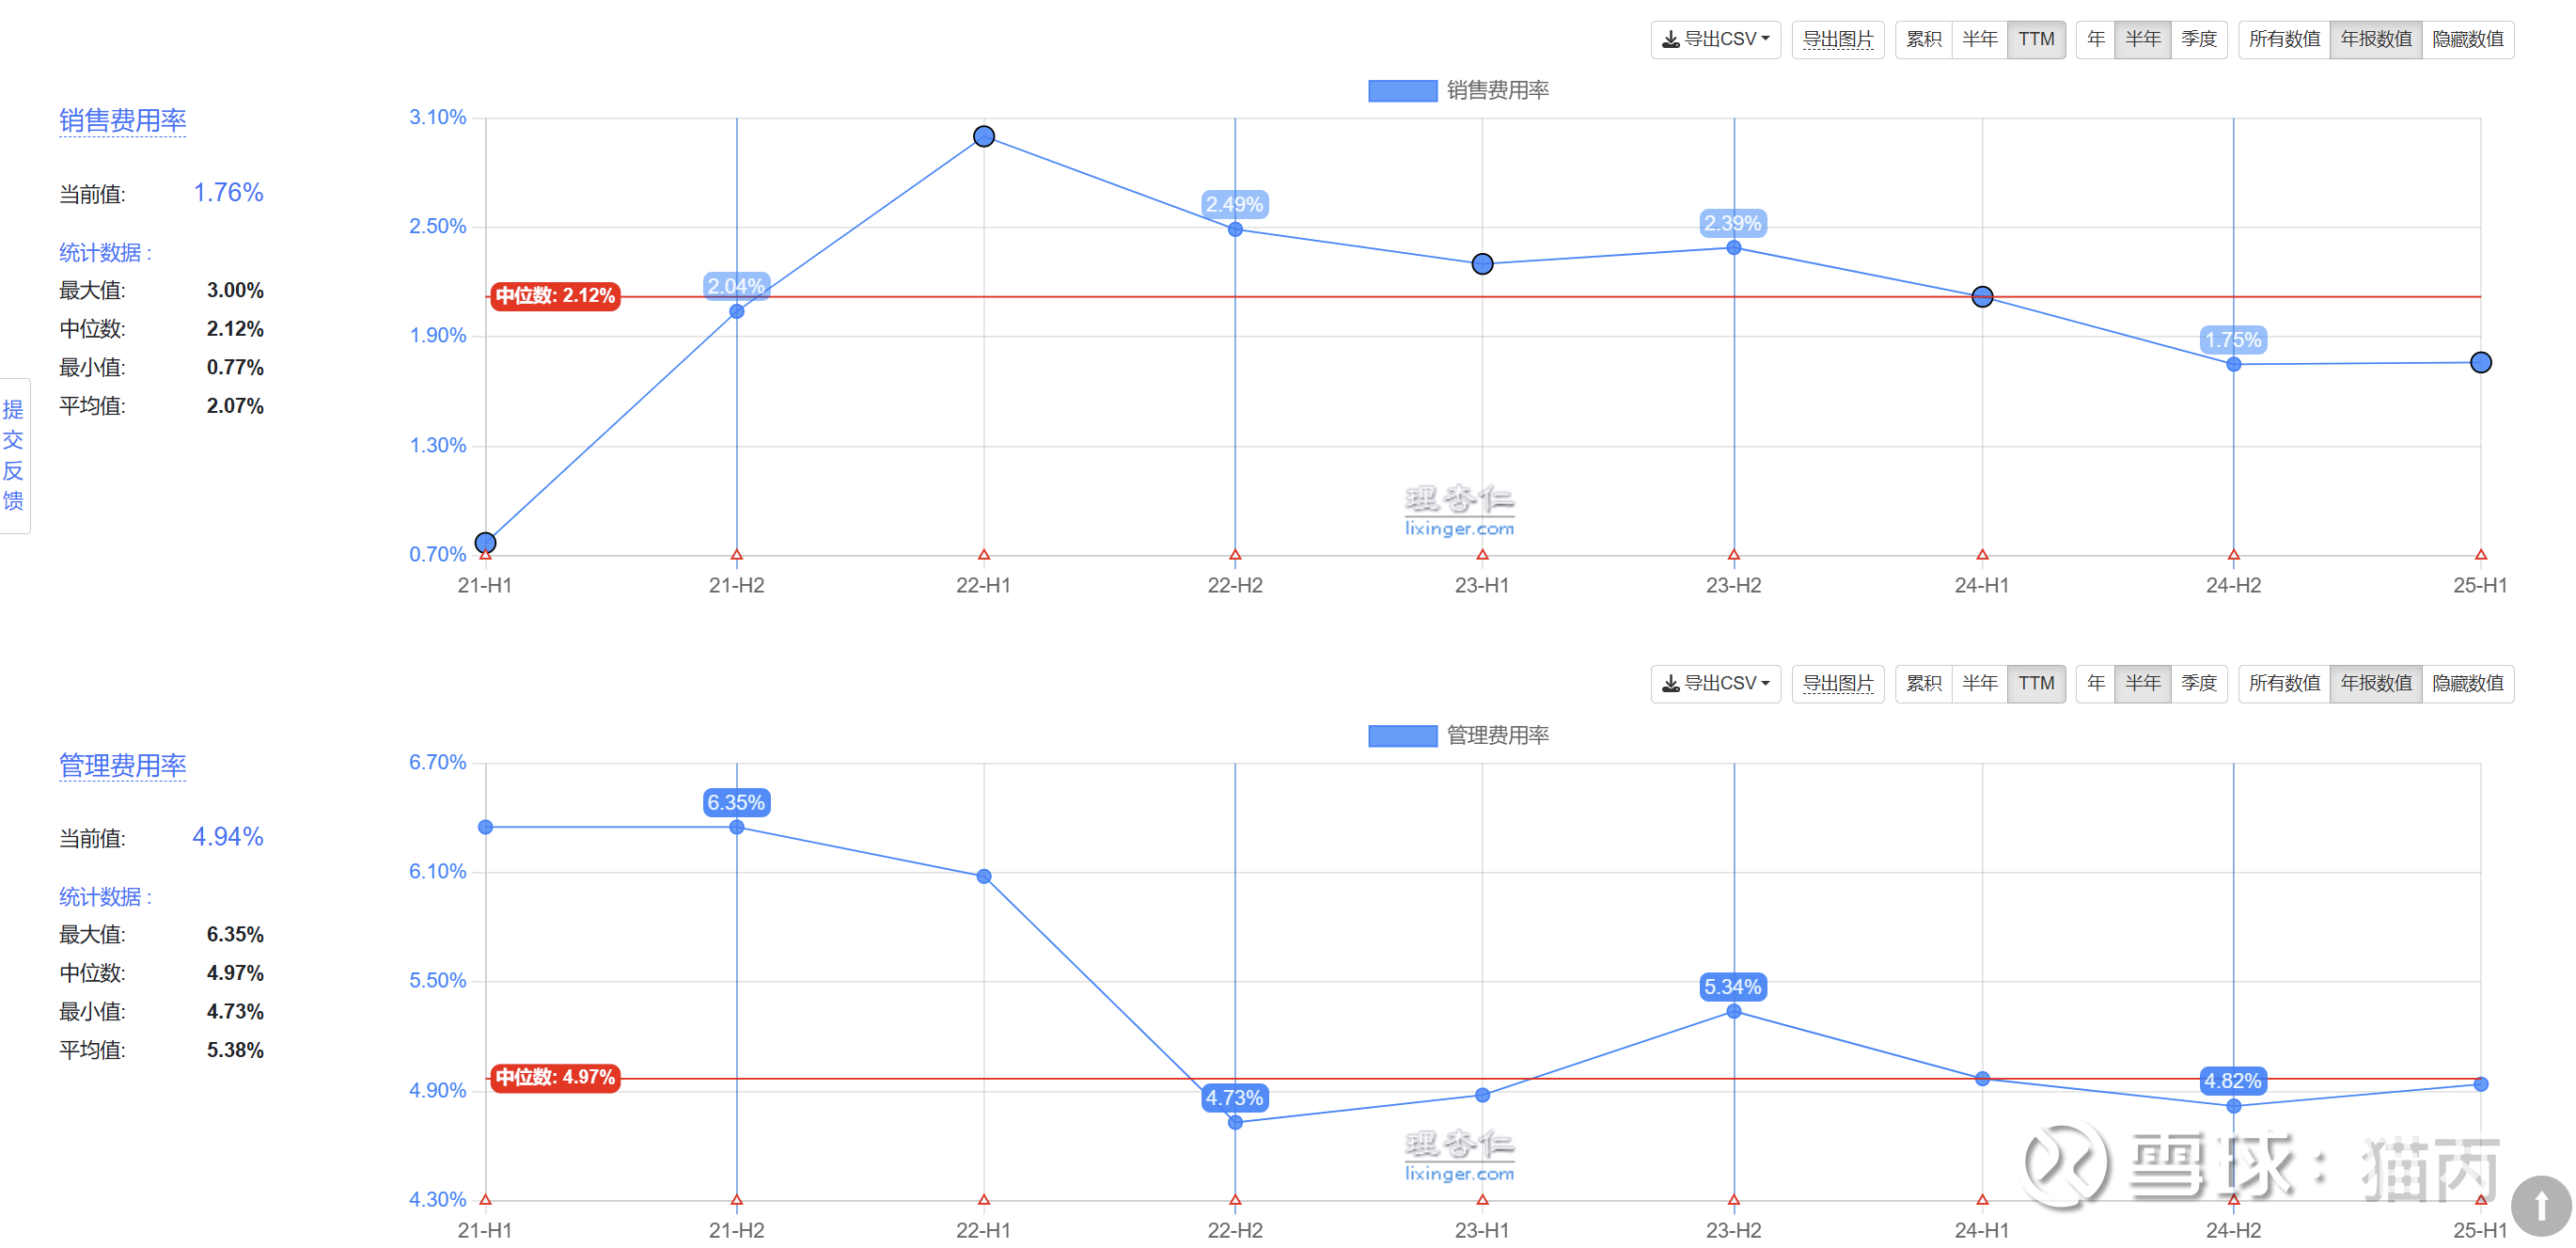
Task: Click the 23-H2 5.34% point in management chart
Action: coord(1733,1012)
